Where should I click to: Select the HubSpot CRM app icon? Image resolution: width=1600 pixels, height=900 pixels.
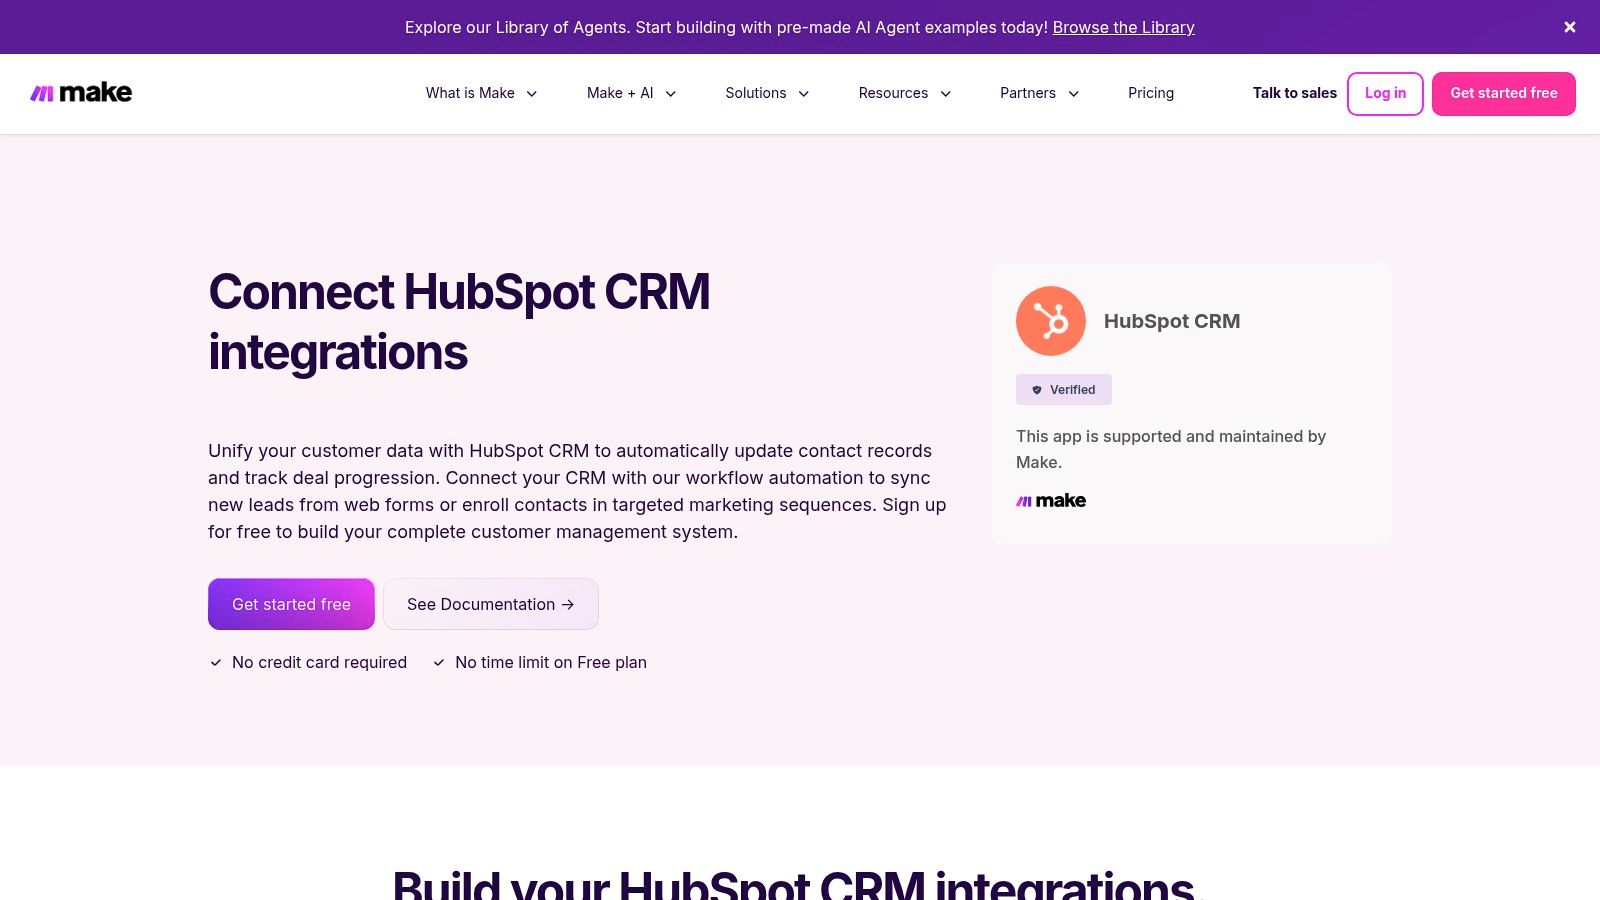1050,321
